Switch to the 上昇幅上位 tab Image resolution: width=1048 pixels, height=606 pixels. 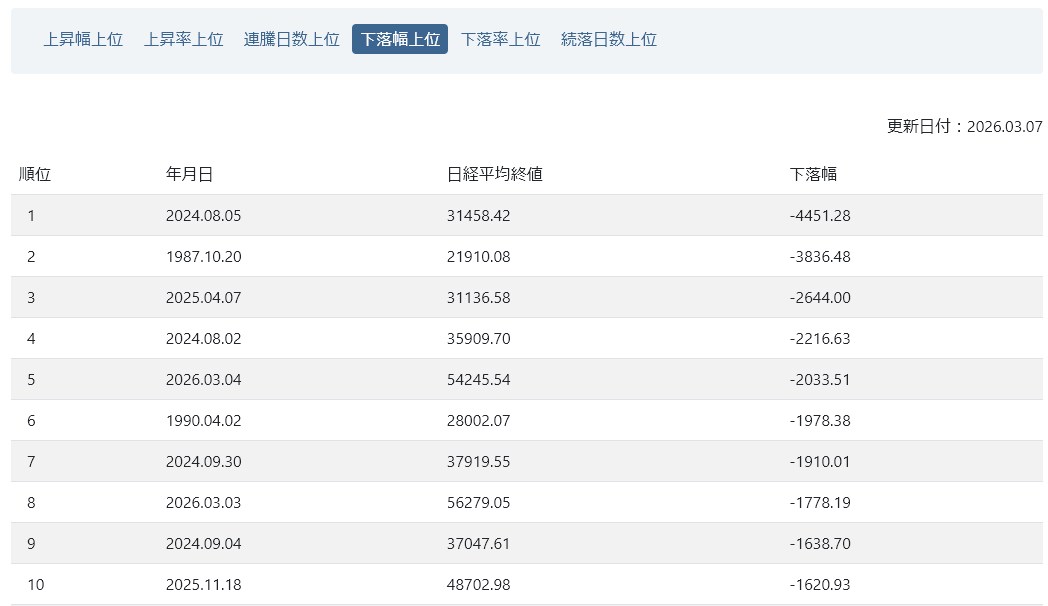point(83,39)
